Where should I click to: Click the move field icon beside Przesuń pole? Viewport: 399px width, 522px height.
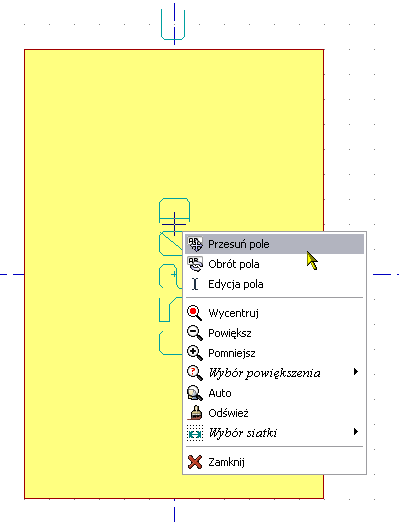coord(195,244)
